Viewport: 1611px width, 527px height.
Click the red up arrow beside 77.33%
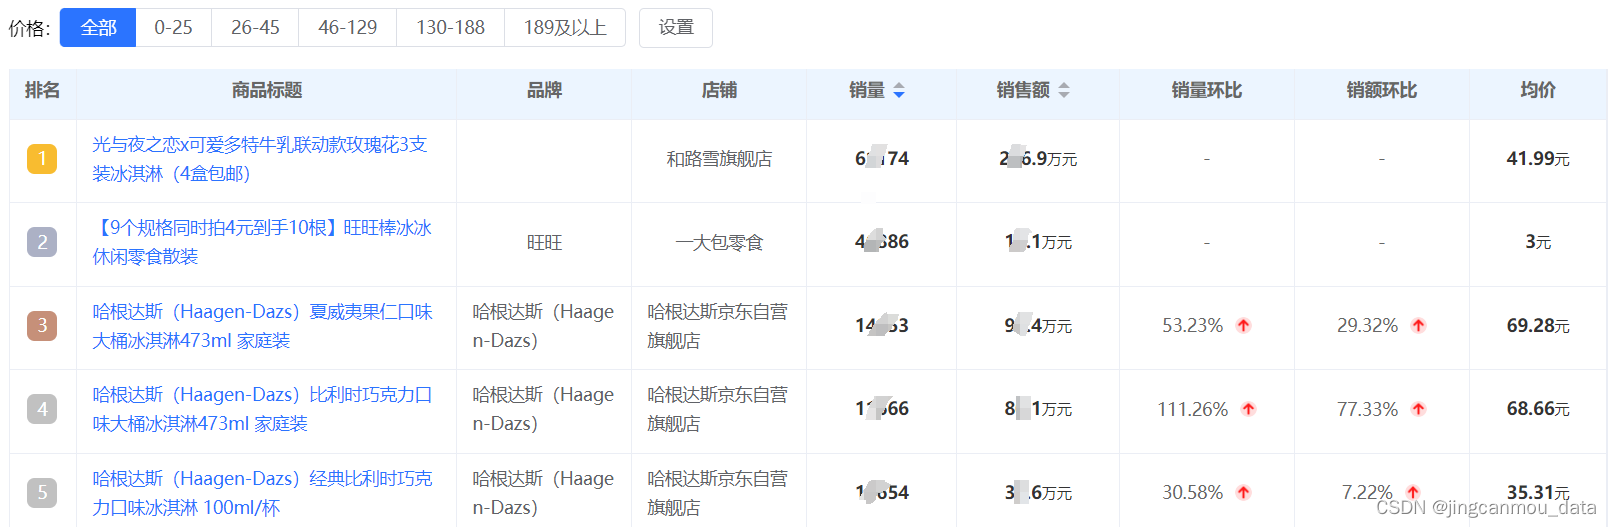pyautogui.click(x=1418, y=409)
